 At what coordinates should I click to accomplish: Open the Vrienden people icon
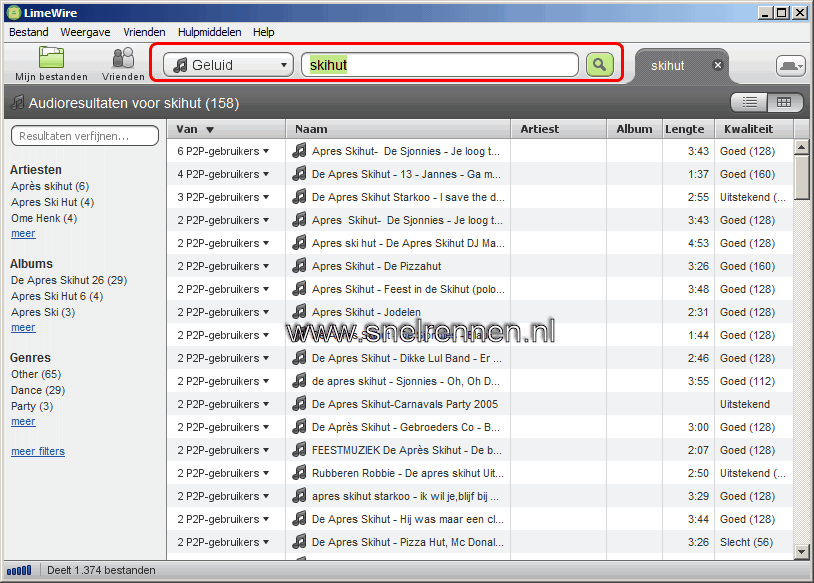click(124, 58)
